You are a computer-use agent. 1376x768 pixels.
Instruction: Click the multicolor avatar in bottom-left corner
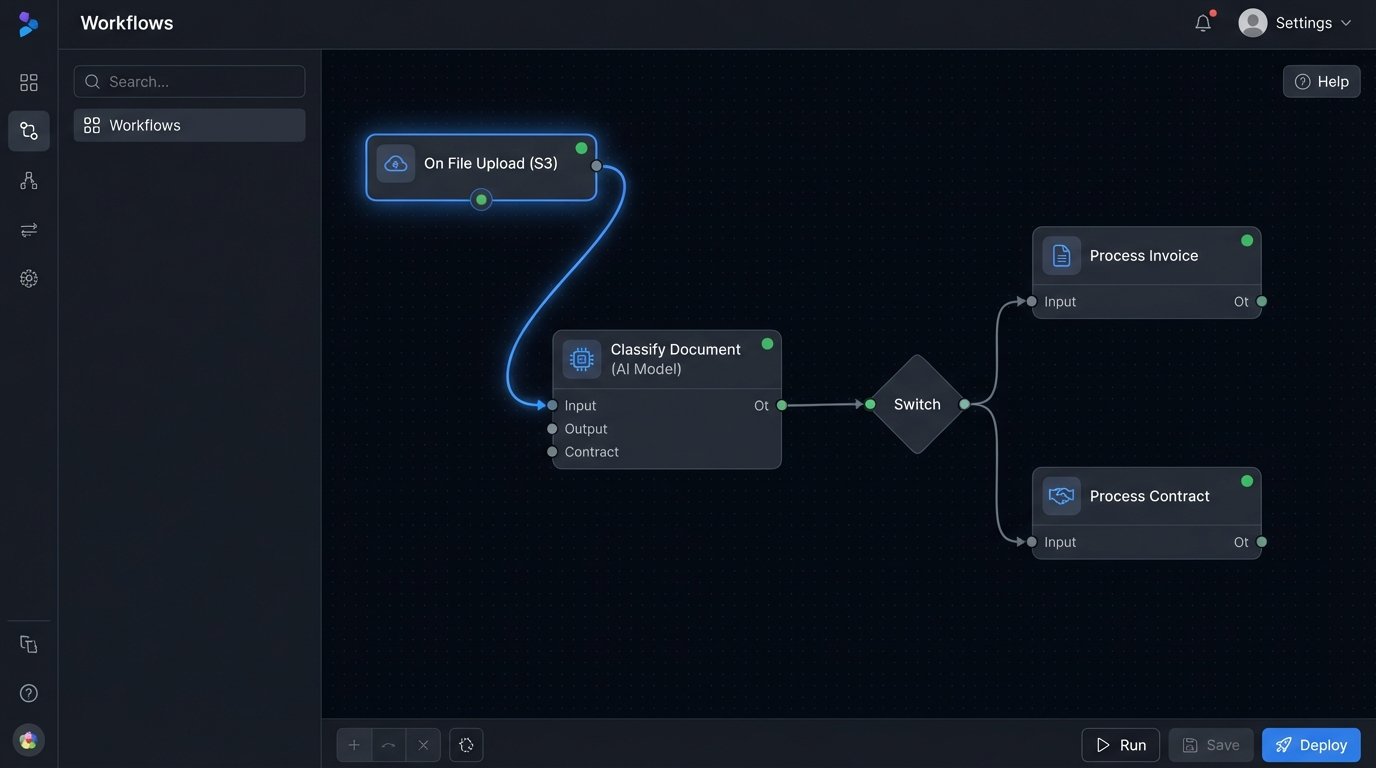click(x=29, y=740)
